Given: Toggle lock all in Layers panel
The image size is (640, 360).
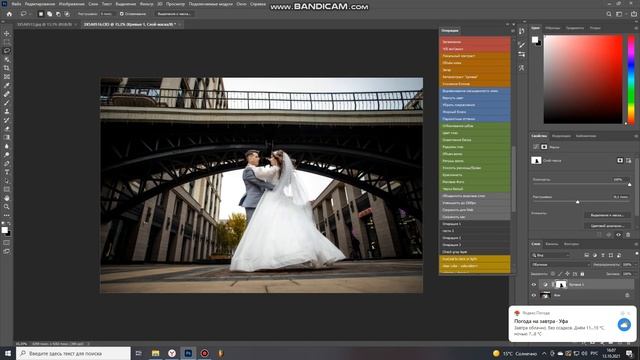Looking at the screenshot, I should 582,274.
